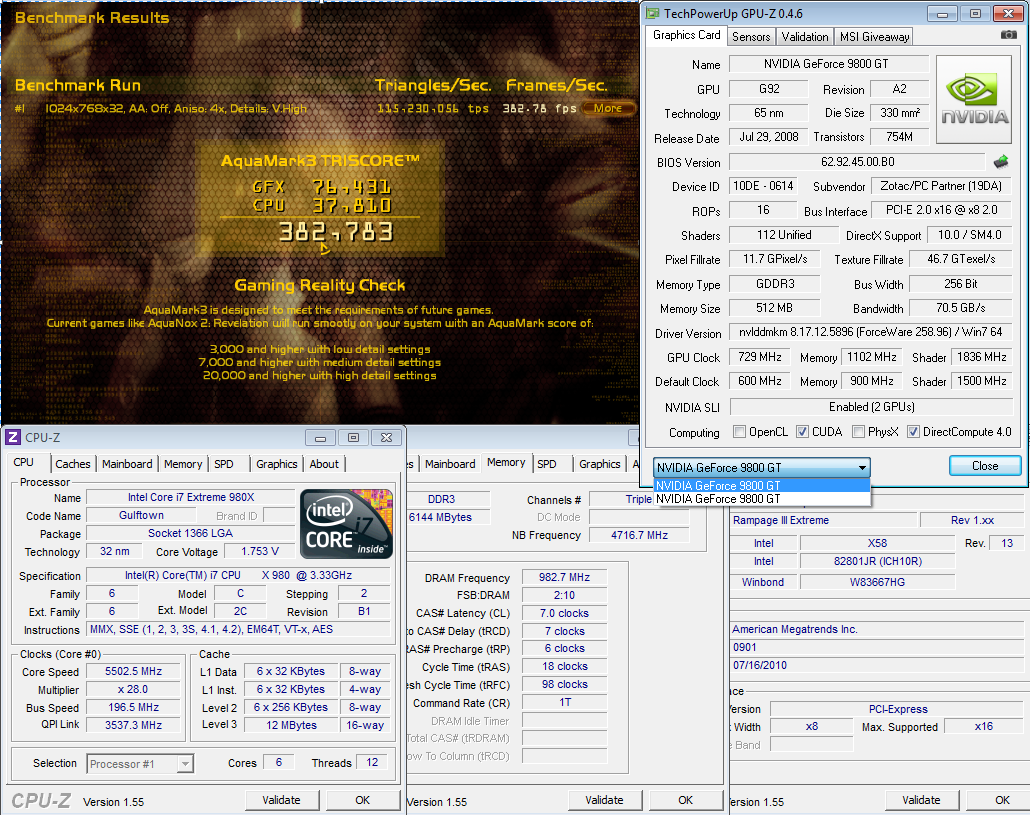Click the Bus Interface value PCI-E 2.0 x16
The width and height of the screenshot is (1030, 815).
point(941,209)
